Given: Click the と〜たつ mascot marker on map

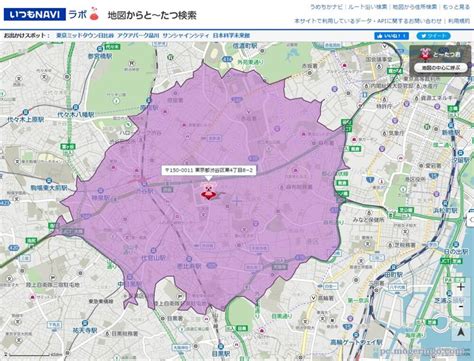Looking at the screenshot, I should pos(209,191).
